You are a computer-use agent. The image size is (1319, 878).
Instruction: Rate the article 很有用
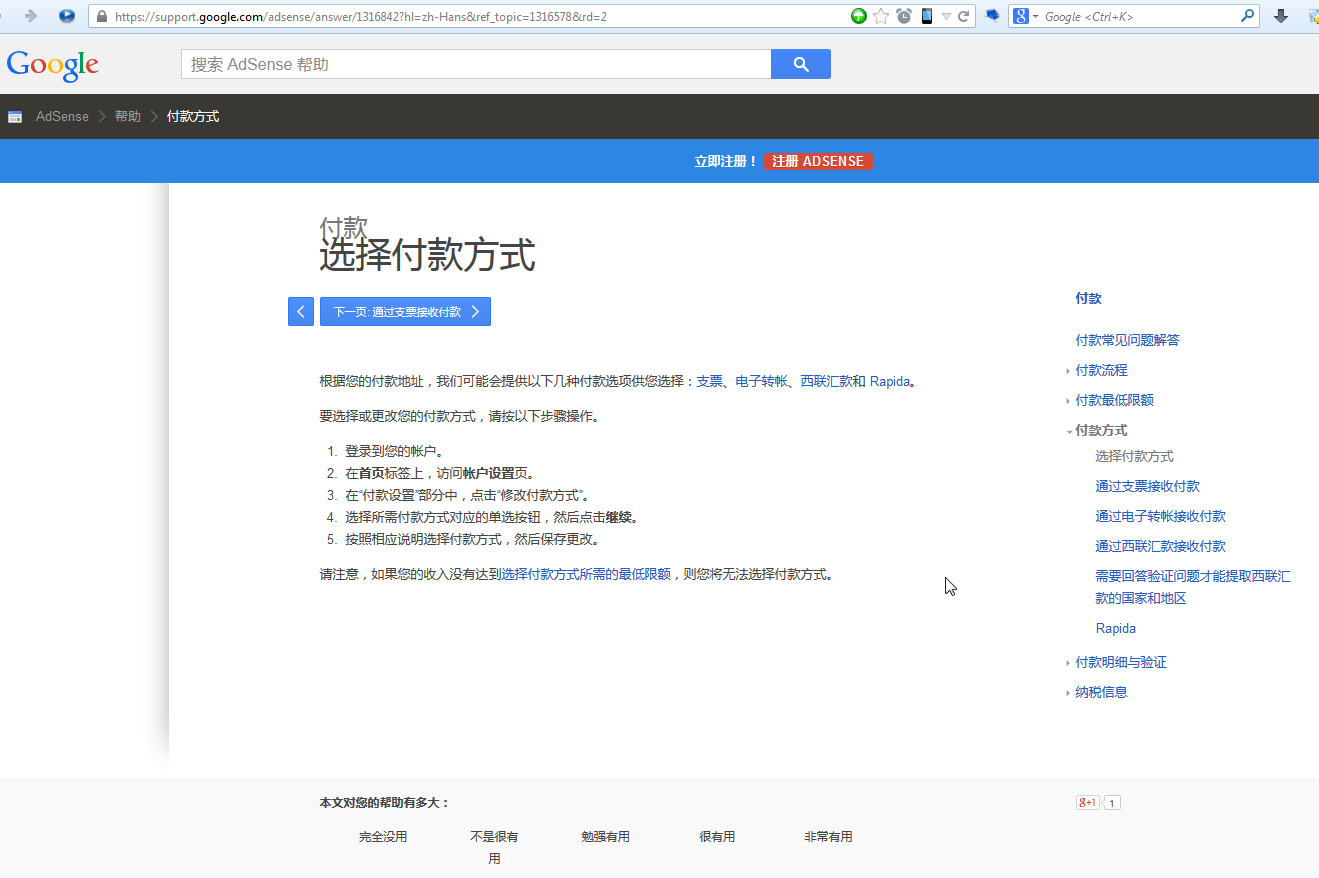(x=717, y=837)
